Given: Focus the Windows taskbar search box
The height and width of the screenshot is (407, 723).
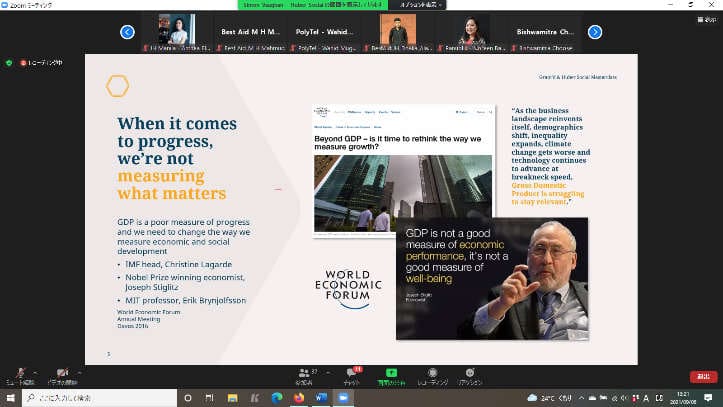Looking at the screenshot, I should coord(99,398).
